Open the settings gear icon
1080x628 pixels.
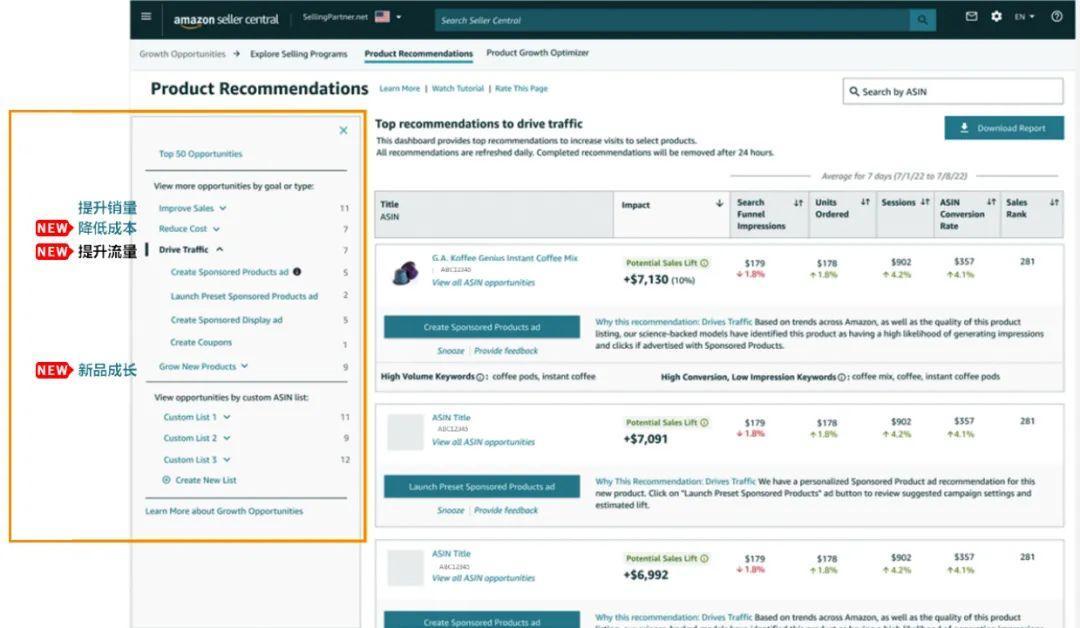click(x=996, y=17)
